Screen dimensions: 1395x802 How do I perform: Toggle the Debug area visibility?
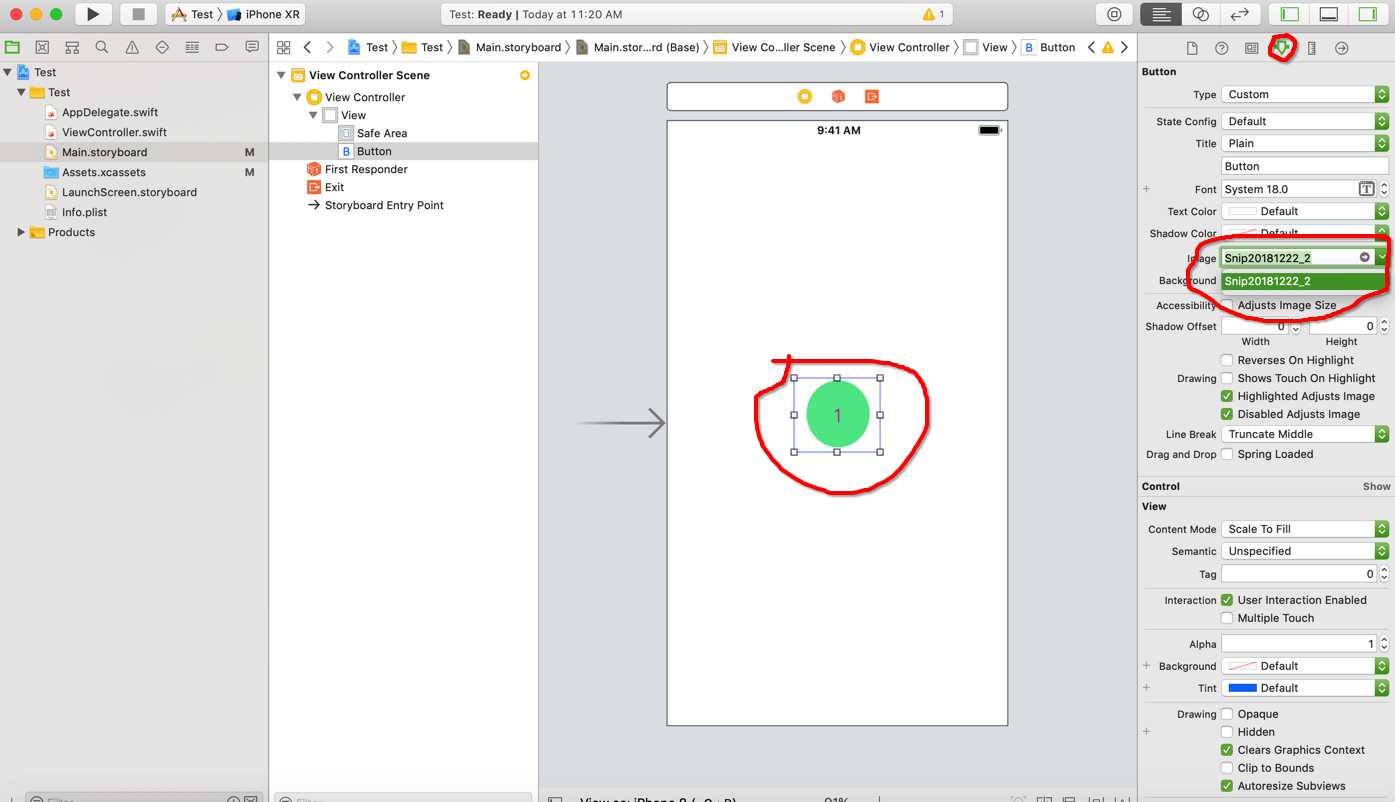[1329, 14]
